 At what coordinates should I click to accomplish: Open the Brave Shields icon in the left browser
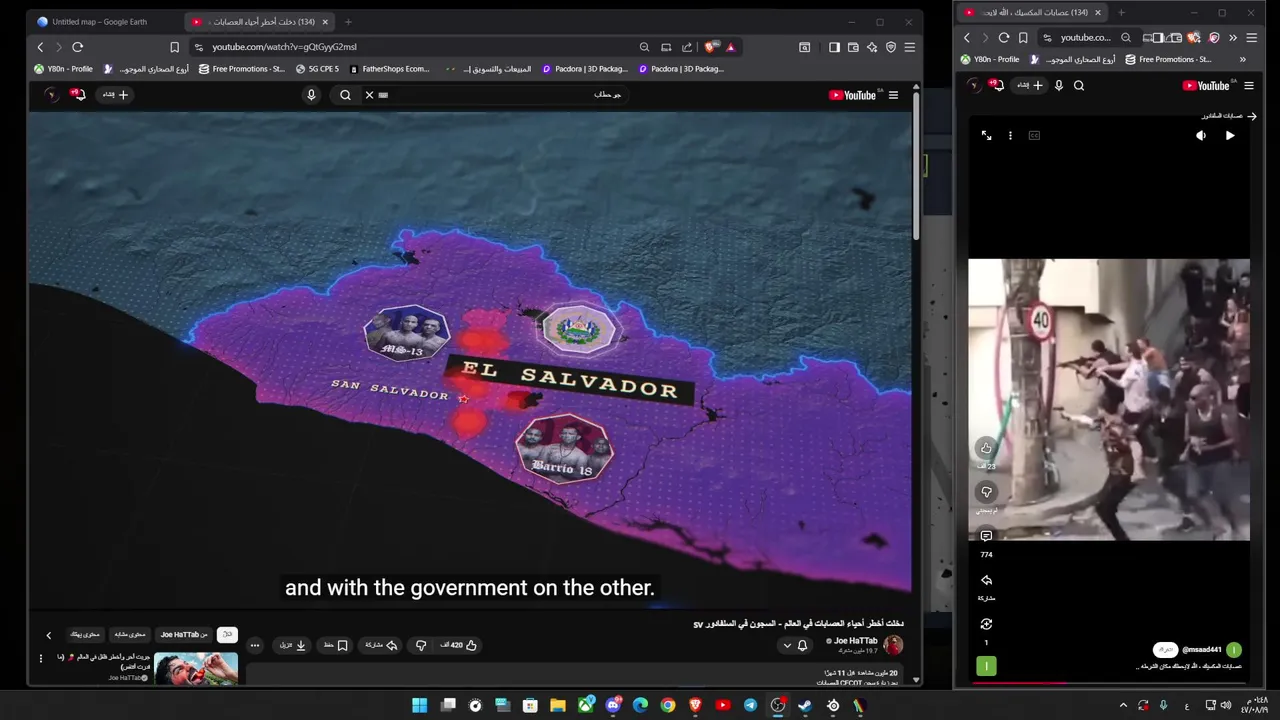tap(711, 47)
